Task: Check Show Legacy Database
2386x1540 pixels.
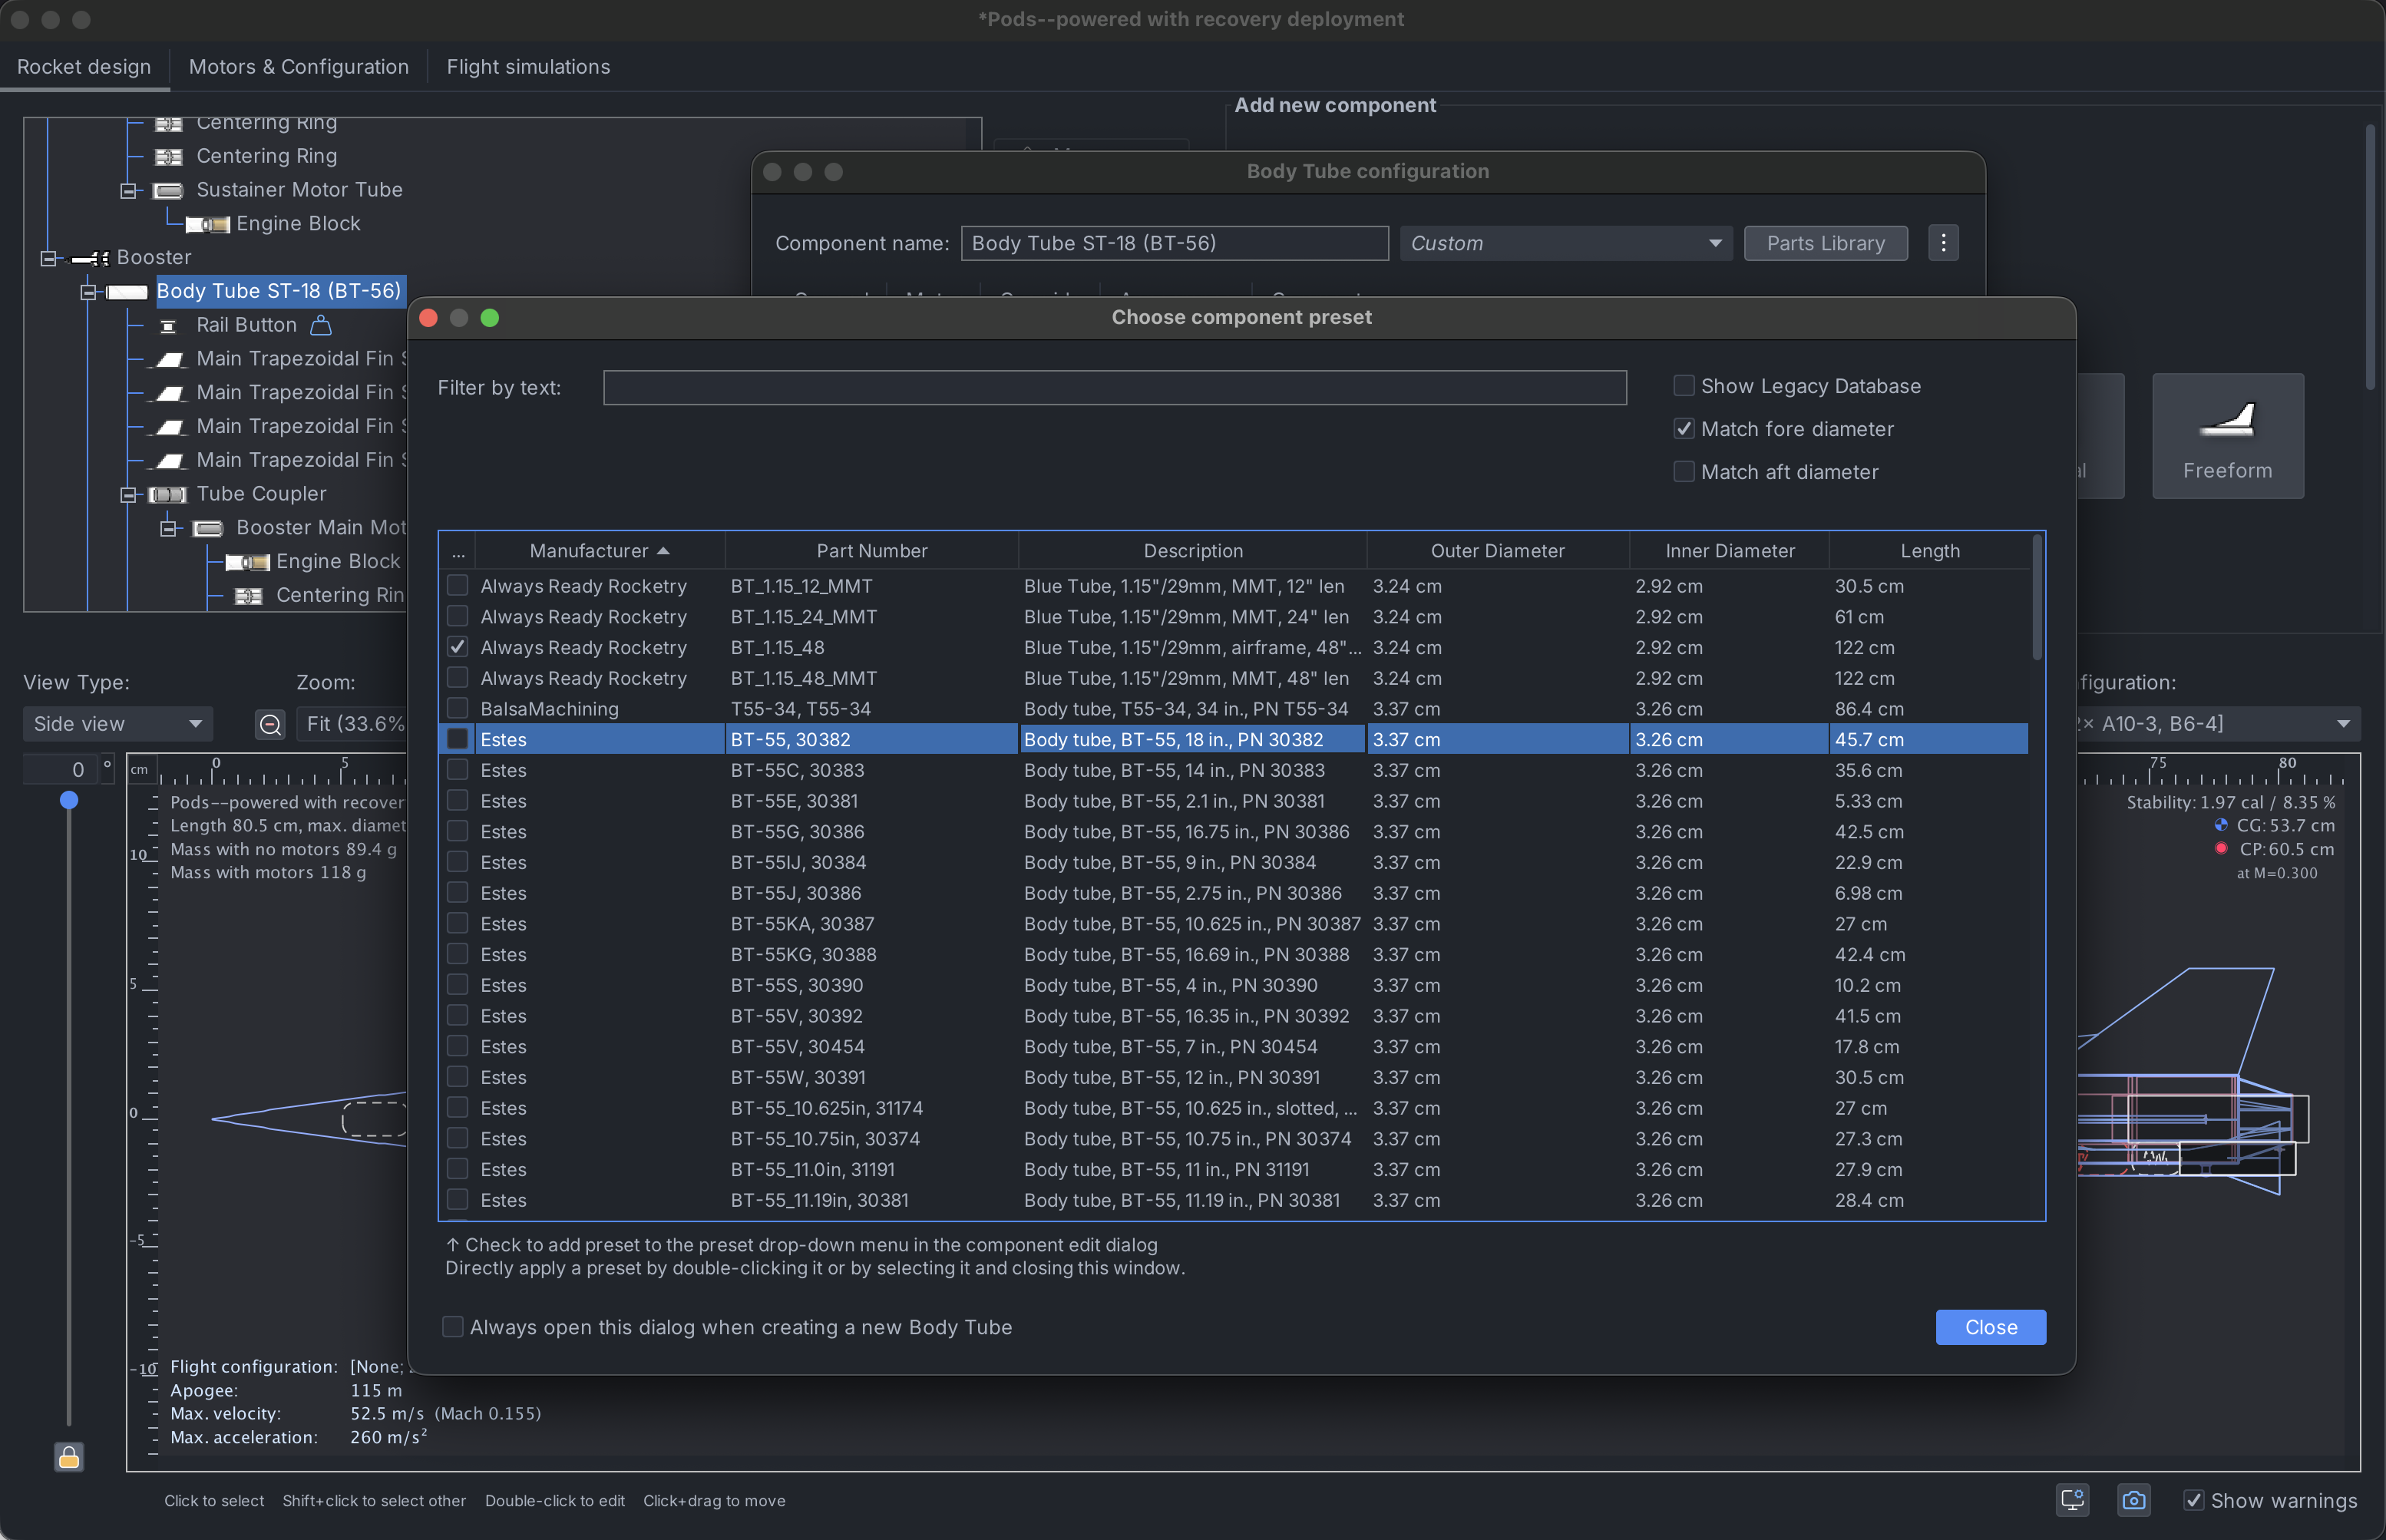Action: [1684, 385]
